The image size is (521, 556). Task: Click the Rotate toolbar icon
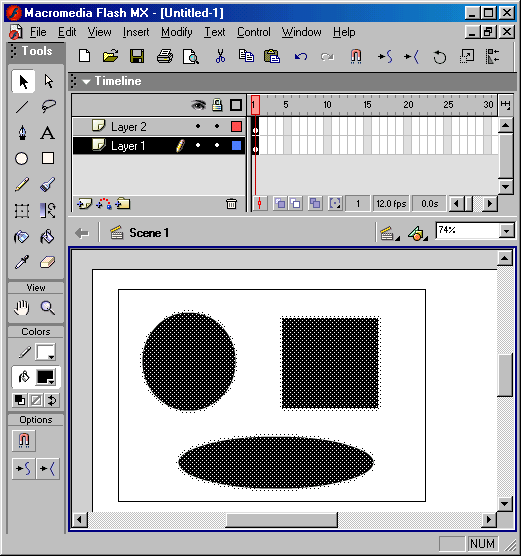click(439, 57)
